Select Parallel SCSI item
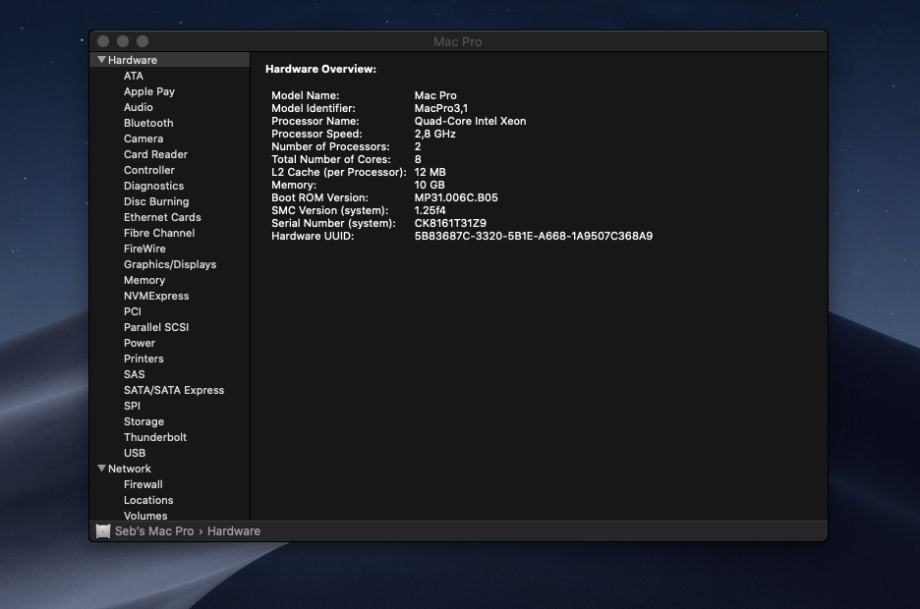920x609 pixels. (156, 327)
